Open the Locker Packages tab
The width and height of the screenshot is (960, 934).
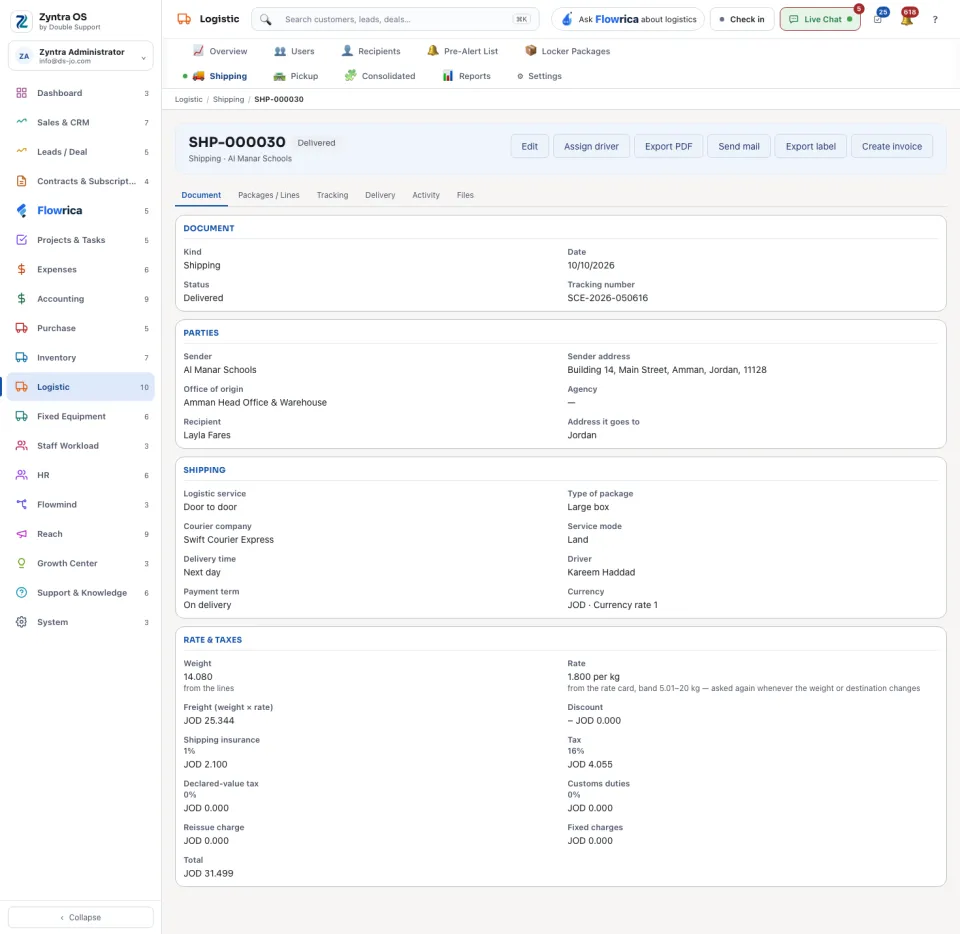point(568,51)
